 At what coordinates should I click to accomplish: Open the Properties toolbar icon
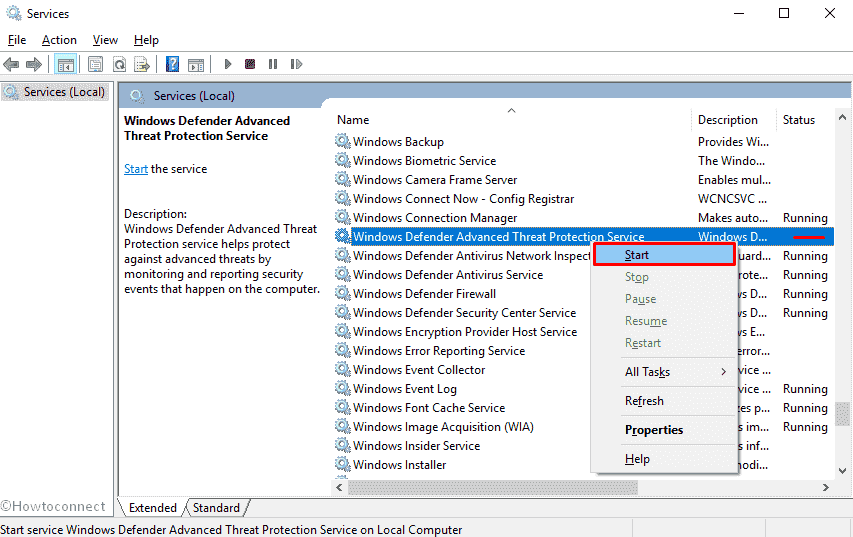click(x=95, y=65)
